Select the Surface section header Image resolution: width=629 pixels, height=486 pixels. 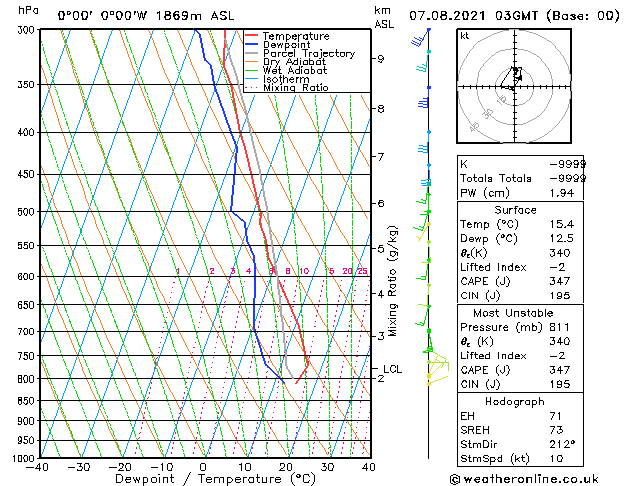516,210
